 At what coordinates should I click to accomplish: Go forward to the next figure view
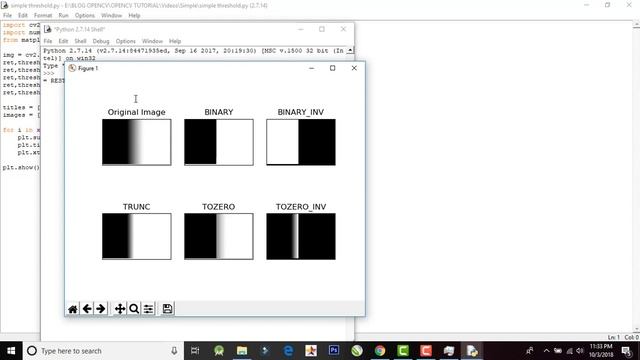coord(101,309)
